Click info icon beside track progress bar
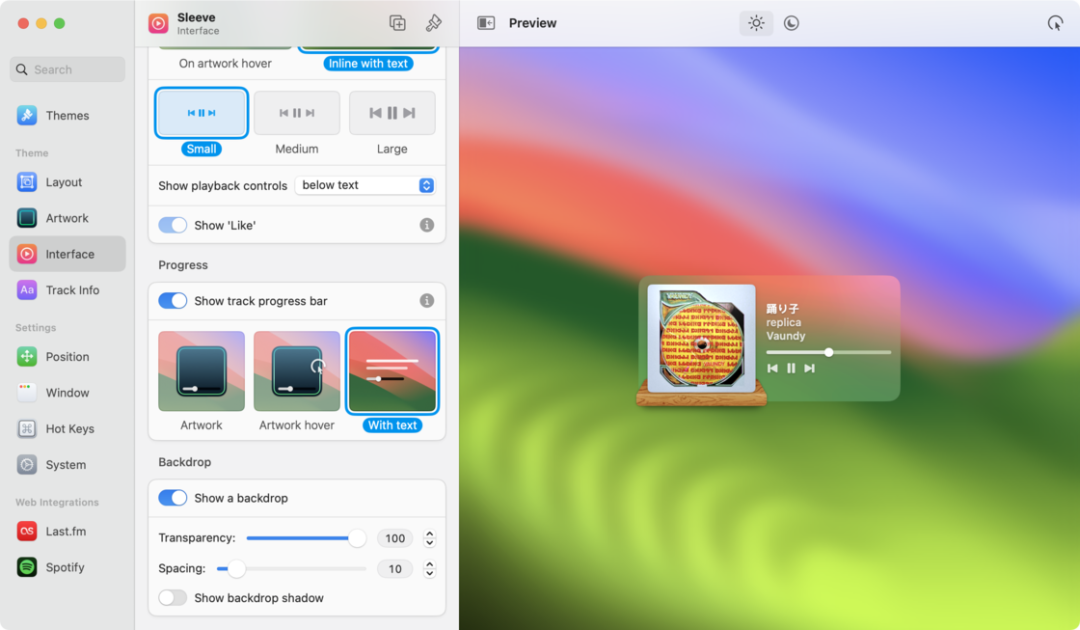Viewport: 1080px width, 630px height. (427, 301)
